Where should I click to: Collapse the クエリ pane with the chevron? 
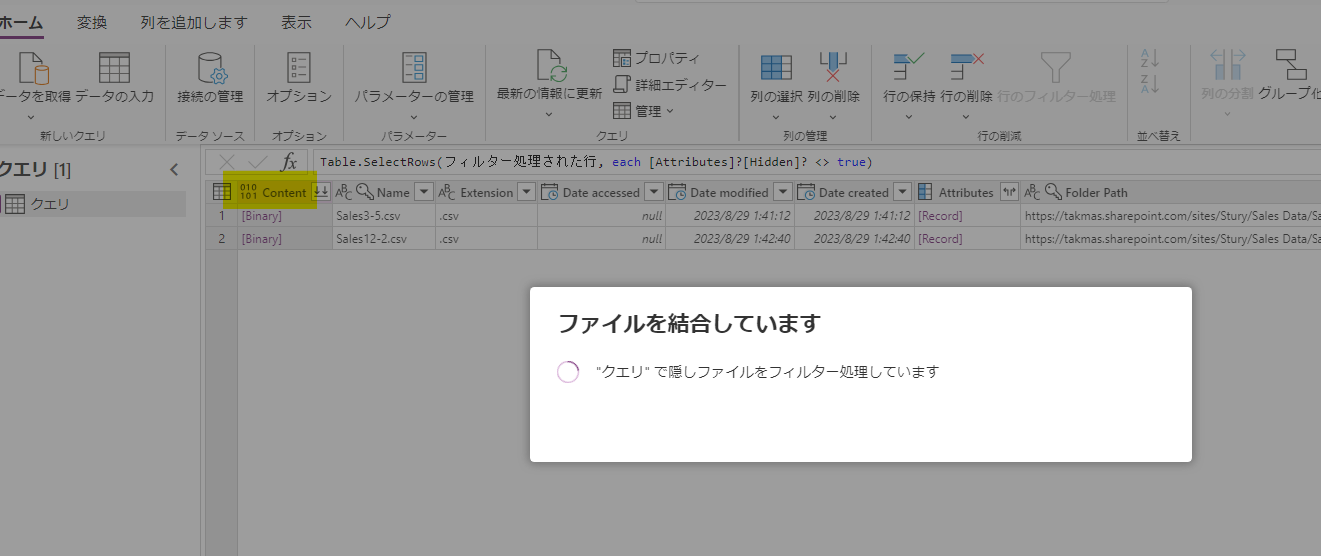174,170
